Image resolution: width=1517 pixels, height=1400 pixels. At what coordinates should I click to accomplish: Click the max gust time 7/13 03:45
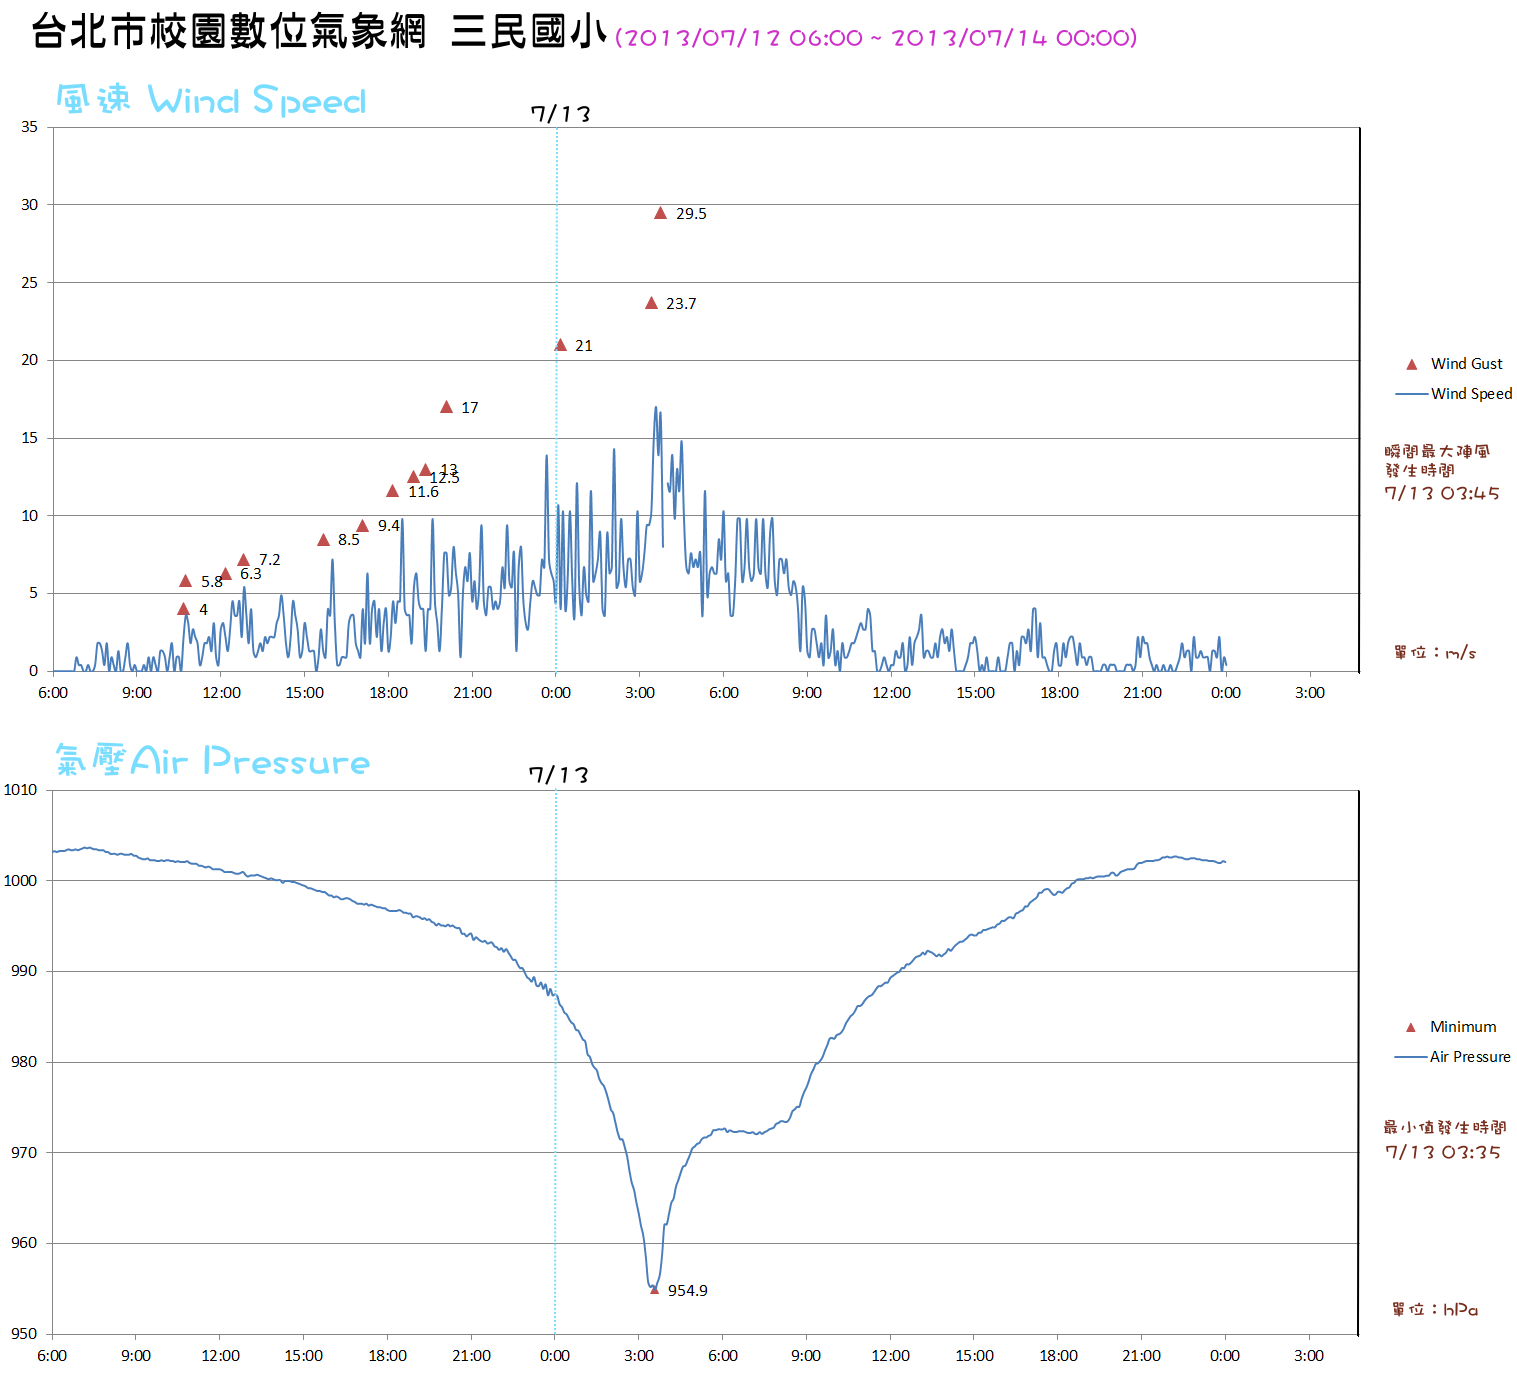(x=1441, y=493)
